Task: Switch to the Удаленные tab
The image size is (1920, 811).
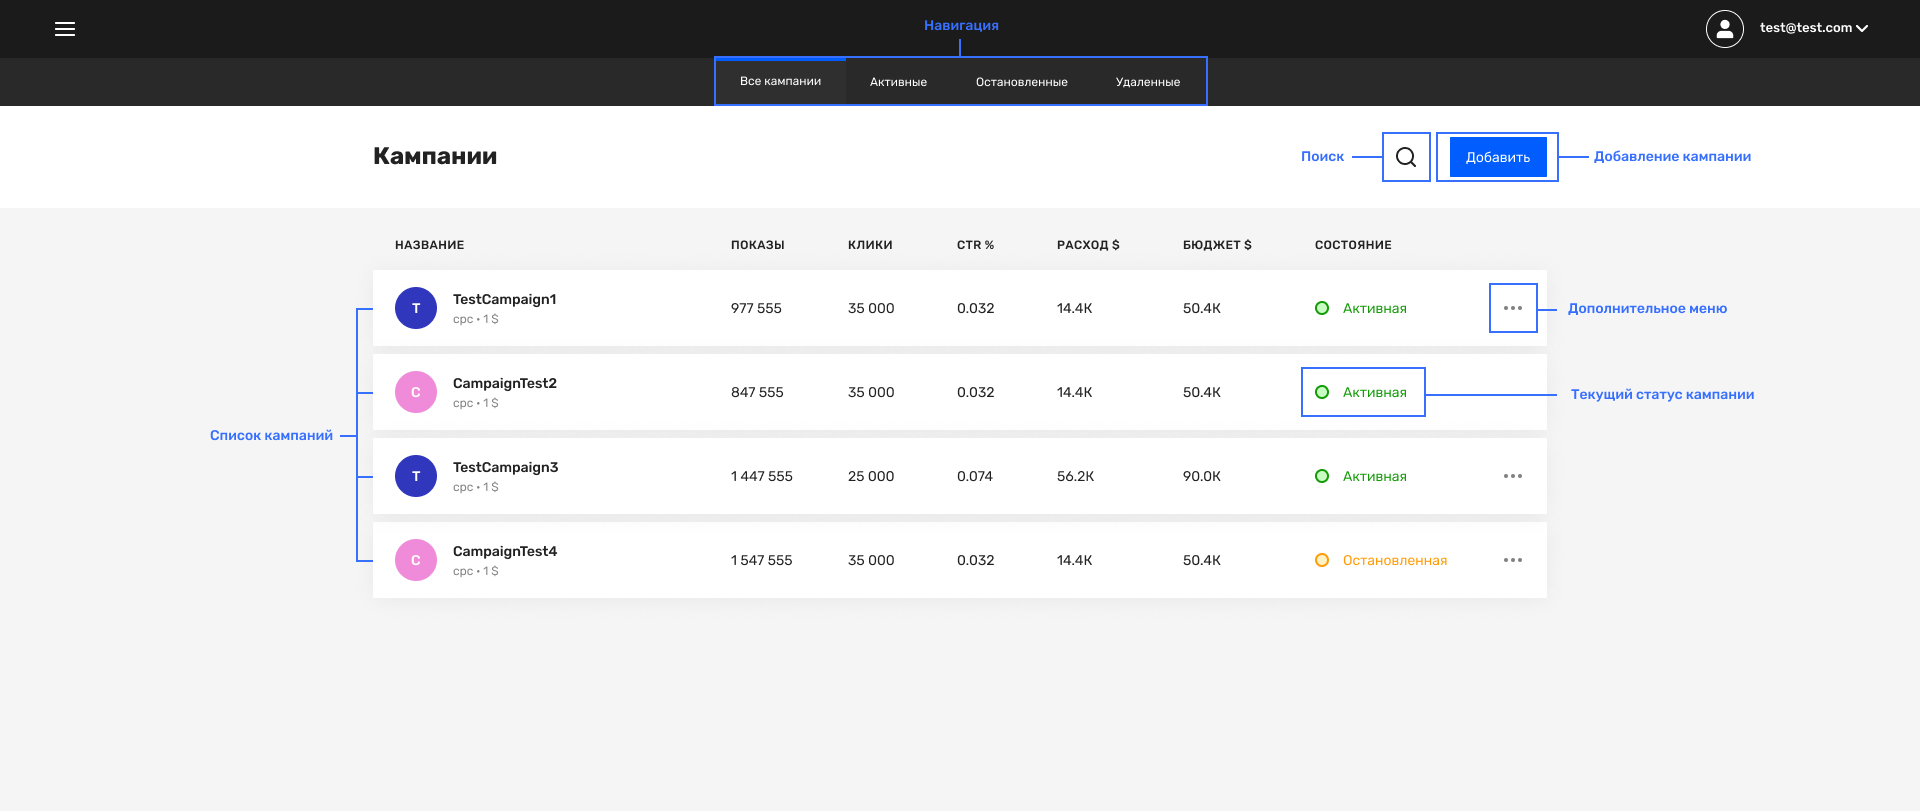Action: coord(1148,82)
